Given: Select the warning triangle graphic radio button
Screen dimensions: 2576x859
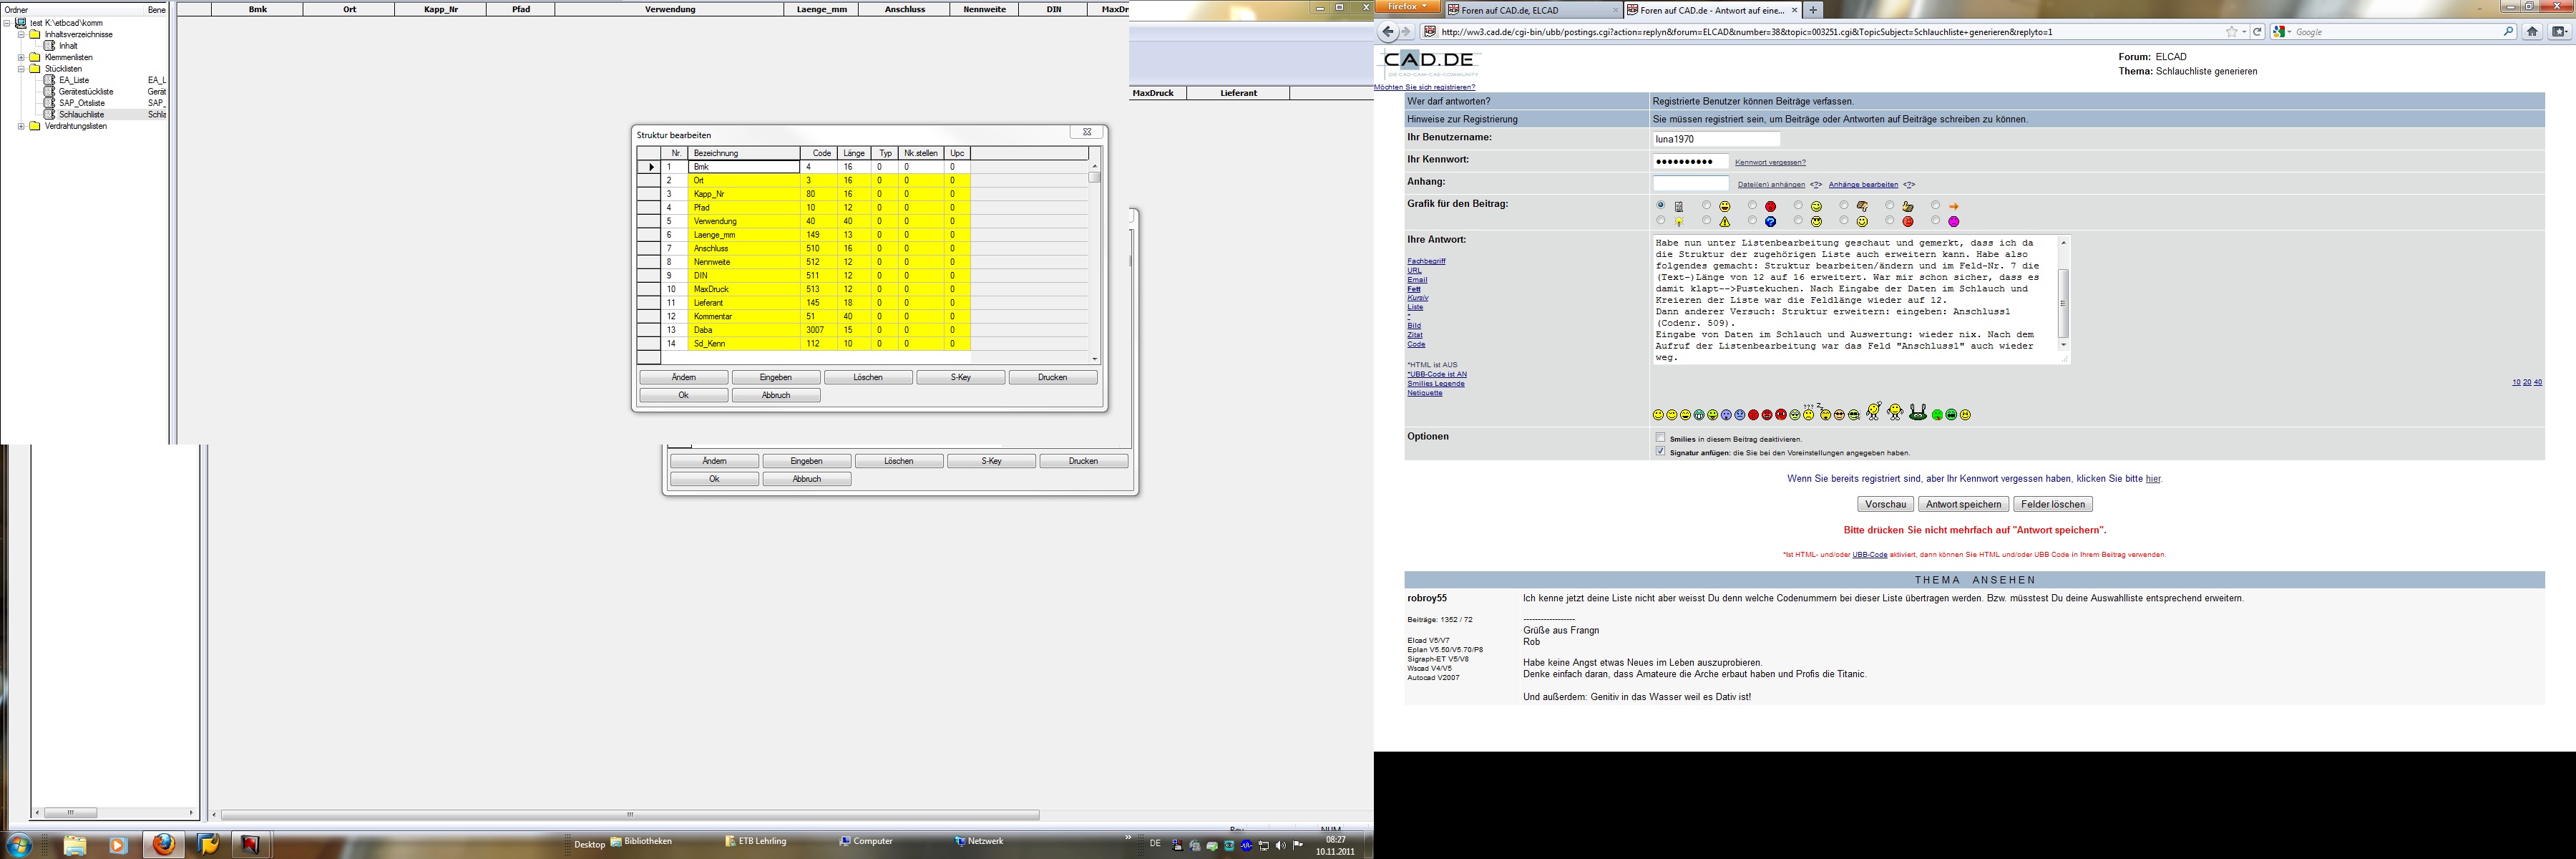Looking at the screenshot, I should tap(1707, 220).
